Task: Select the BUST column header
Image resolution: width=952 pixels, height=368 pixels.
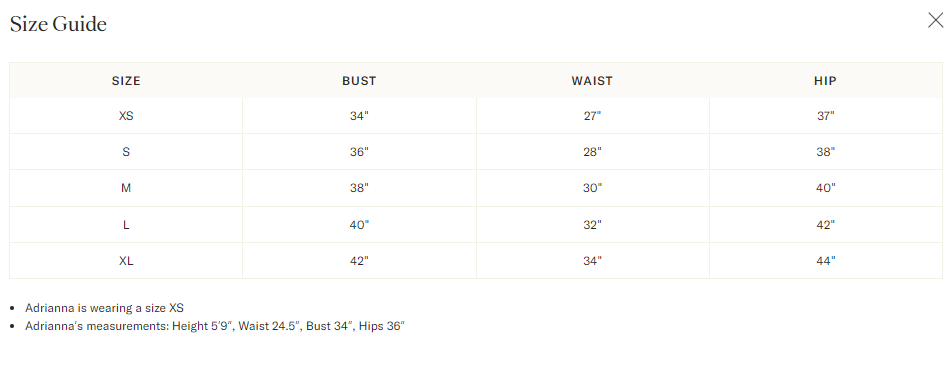Action: [359, 81]
